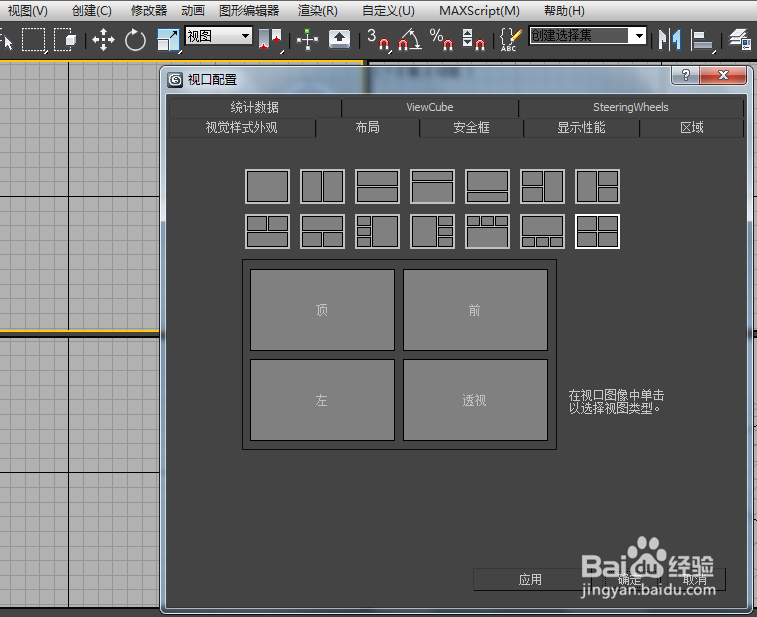The image size is (757, 617).
Task: Click the dialog help question mark button
Action: pos(686,75)
